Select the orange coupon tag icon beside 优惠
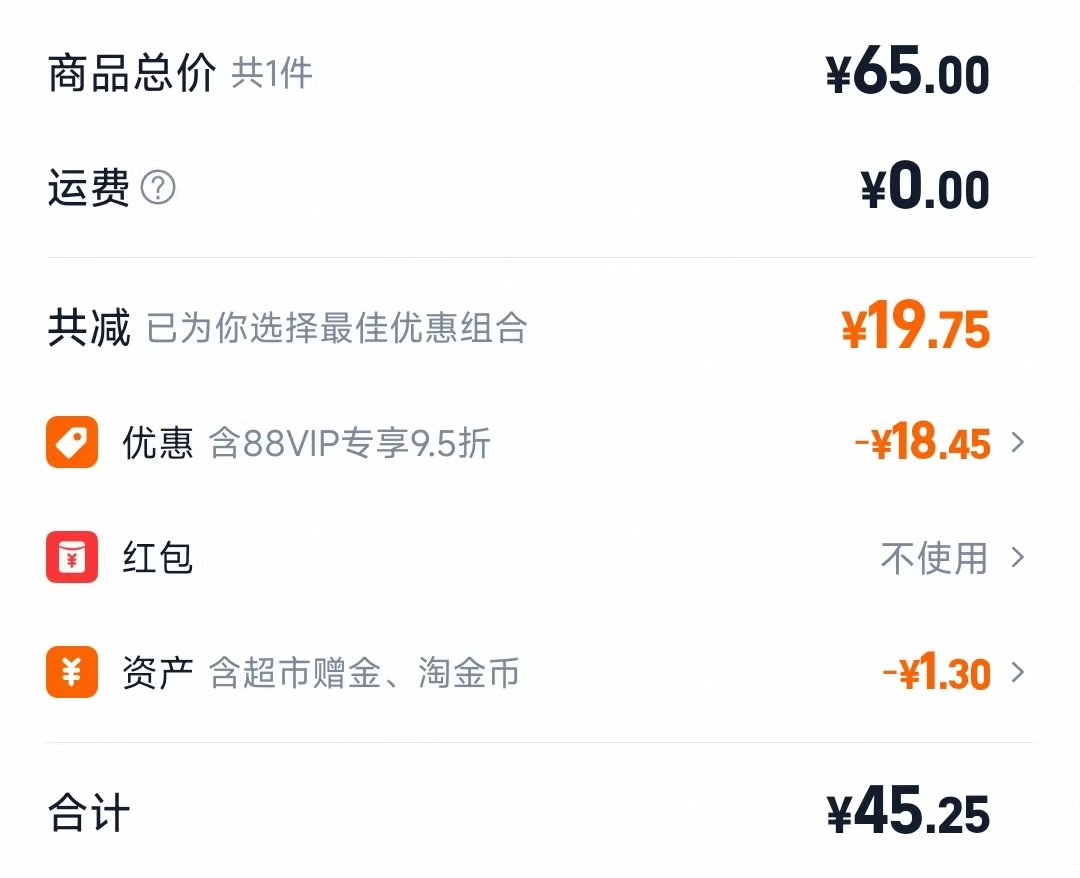Image resolution: width=1080 pixels, height=878 pixels. [x=71, y=443]
